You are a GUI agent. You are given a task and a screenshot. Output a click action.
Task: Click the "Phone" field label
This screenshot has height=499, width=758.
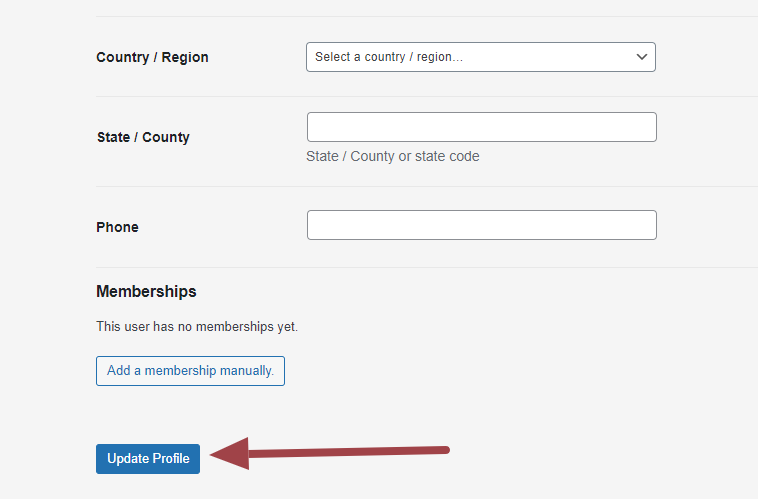pyautogui.click(x=117, y=227)
